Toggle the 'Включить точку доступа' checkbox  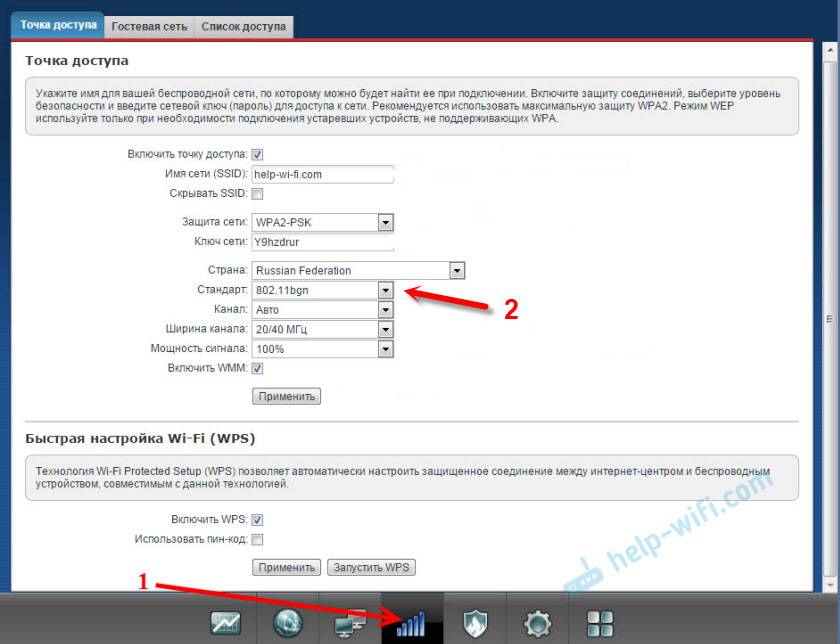coord(257,154)
